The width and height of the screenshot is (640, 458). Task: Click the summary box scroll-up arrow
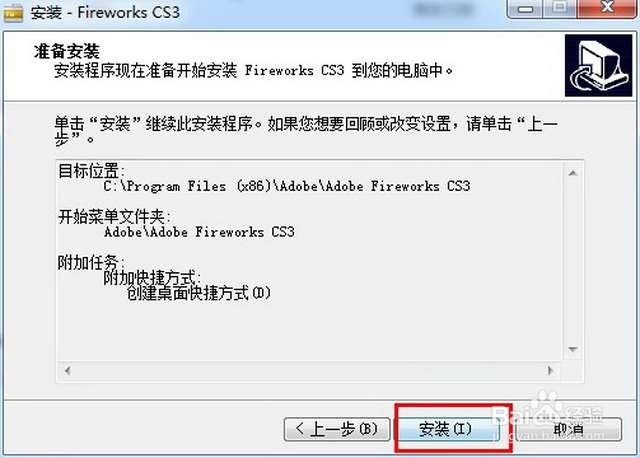click(573, 173)
